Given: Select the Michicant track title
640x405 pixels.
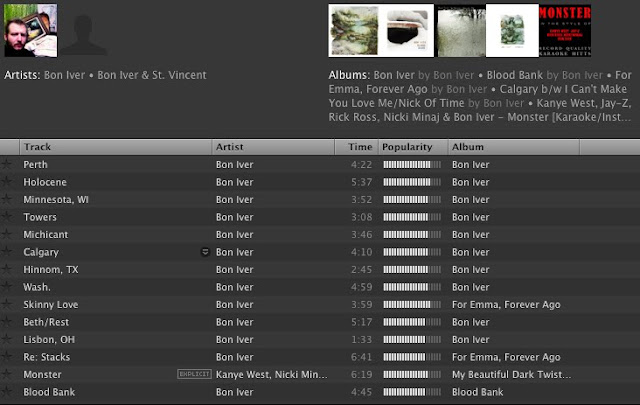Looking at the screenshot, I should pyautogui.click(x=46, y=235).
